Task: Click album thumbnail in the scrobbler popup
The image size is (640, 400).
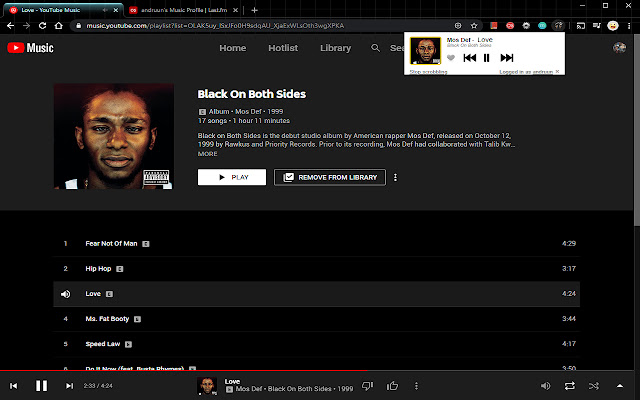Action: 425,51
